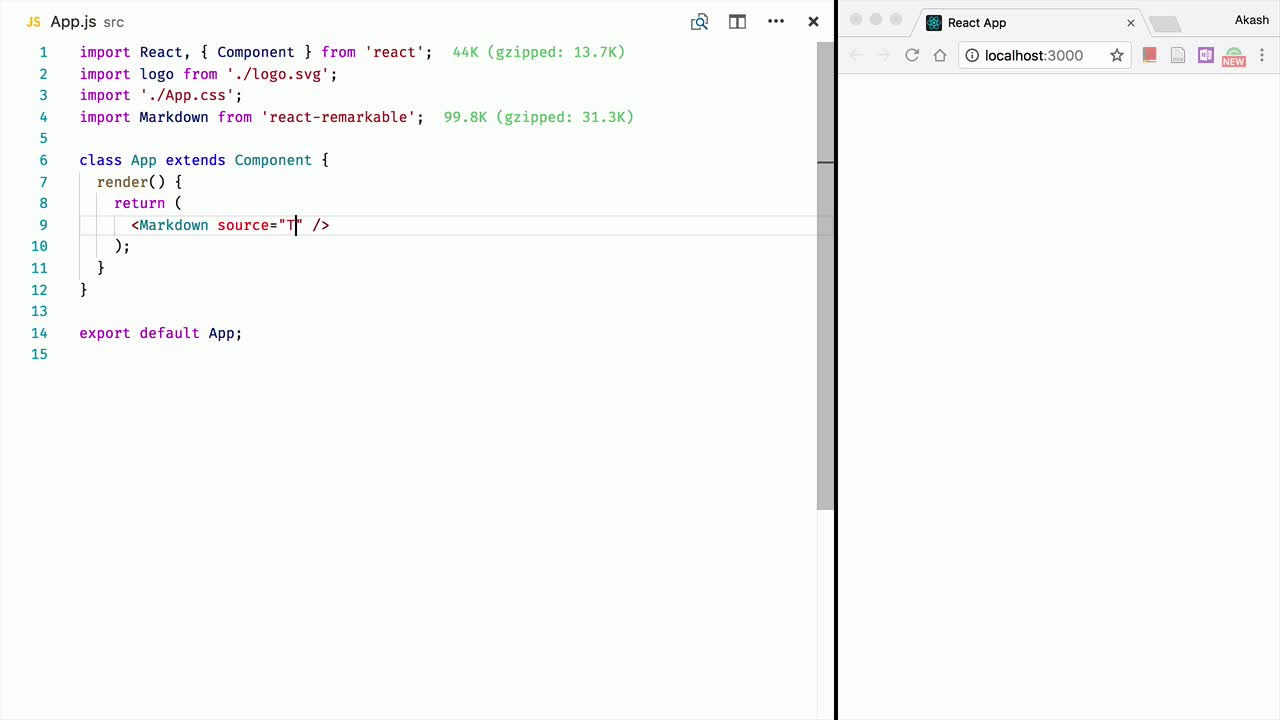Click the 'return (' statement
1280x720 pixels.
point(148,203)
